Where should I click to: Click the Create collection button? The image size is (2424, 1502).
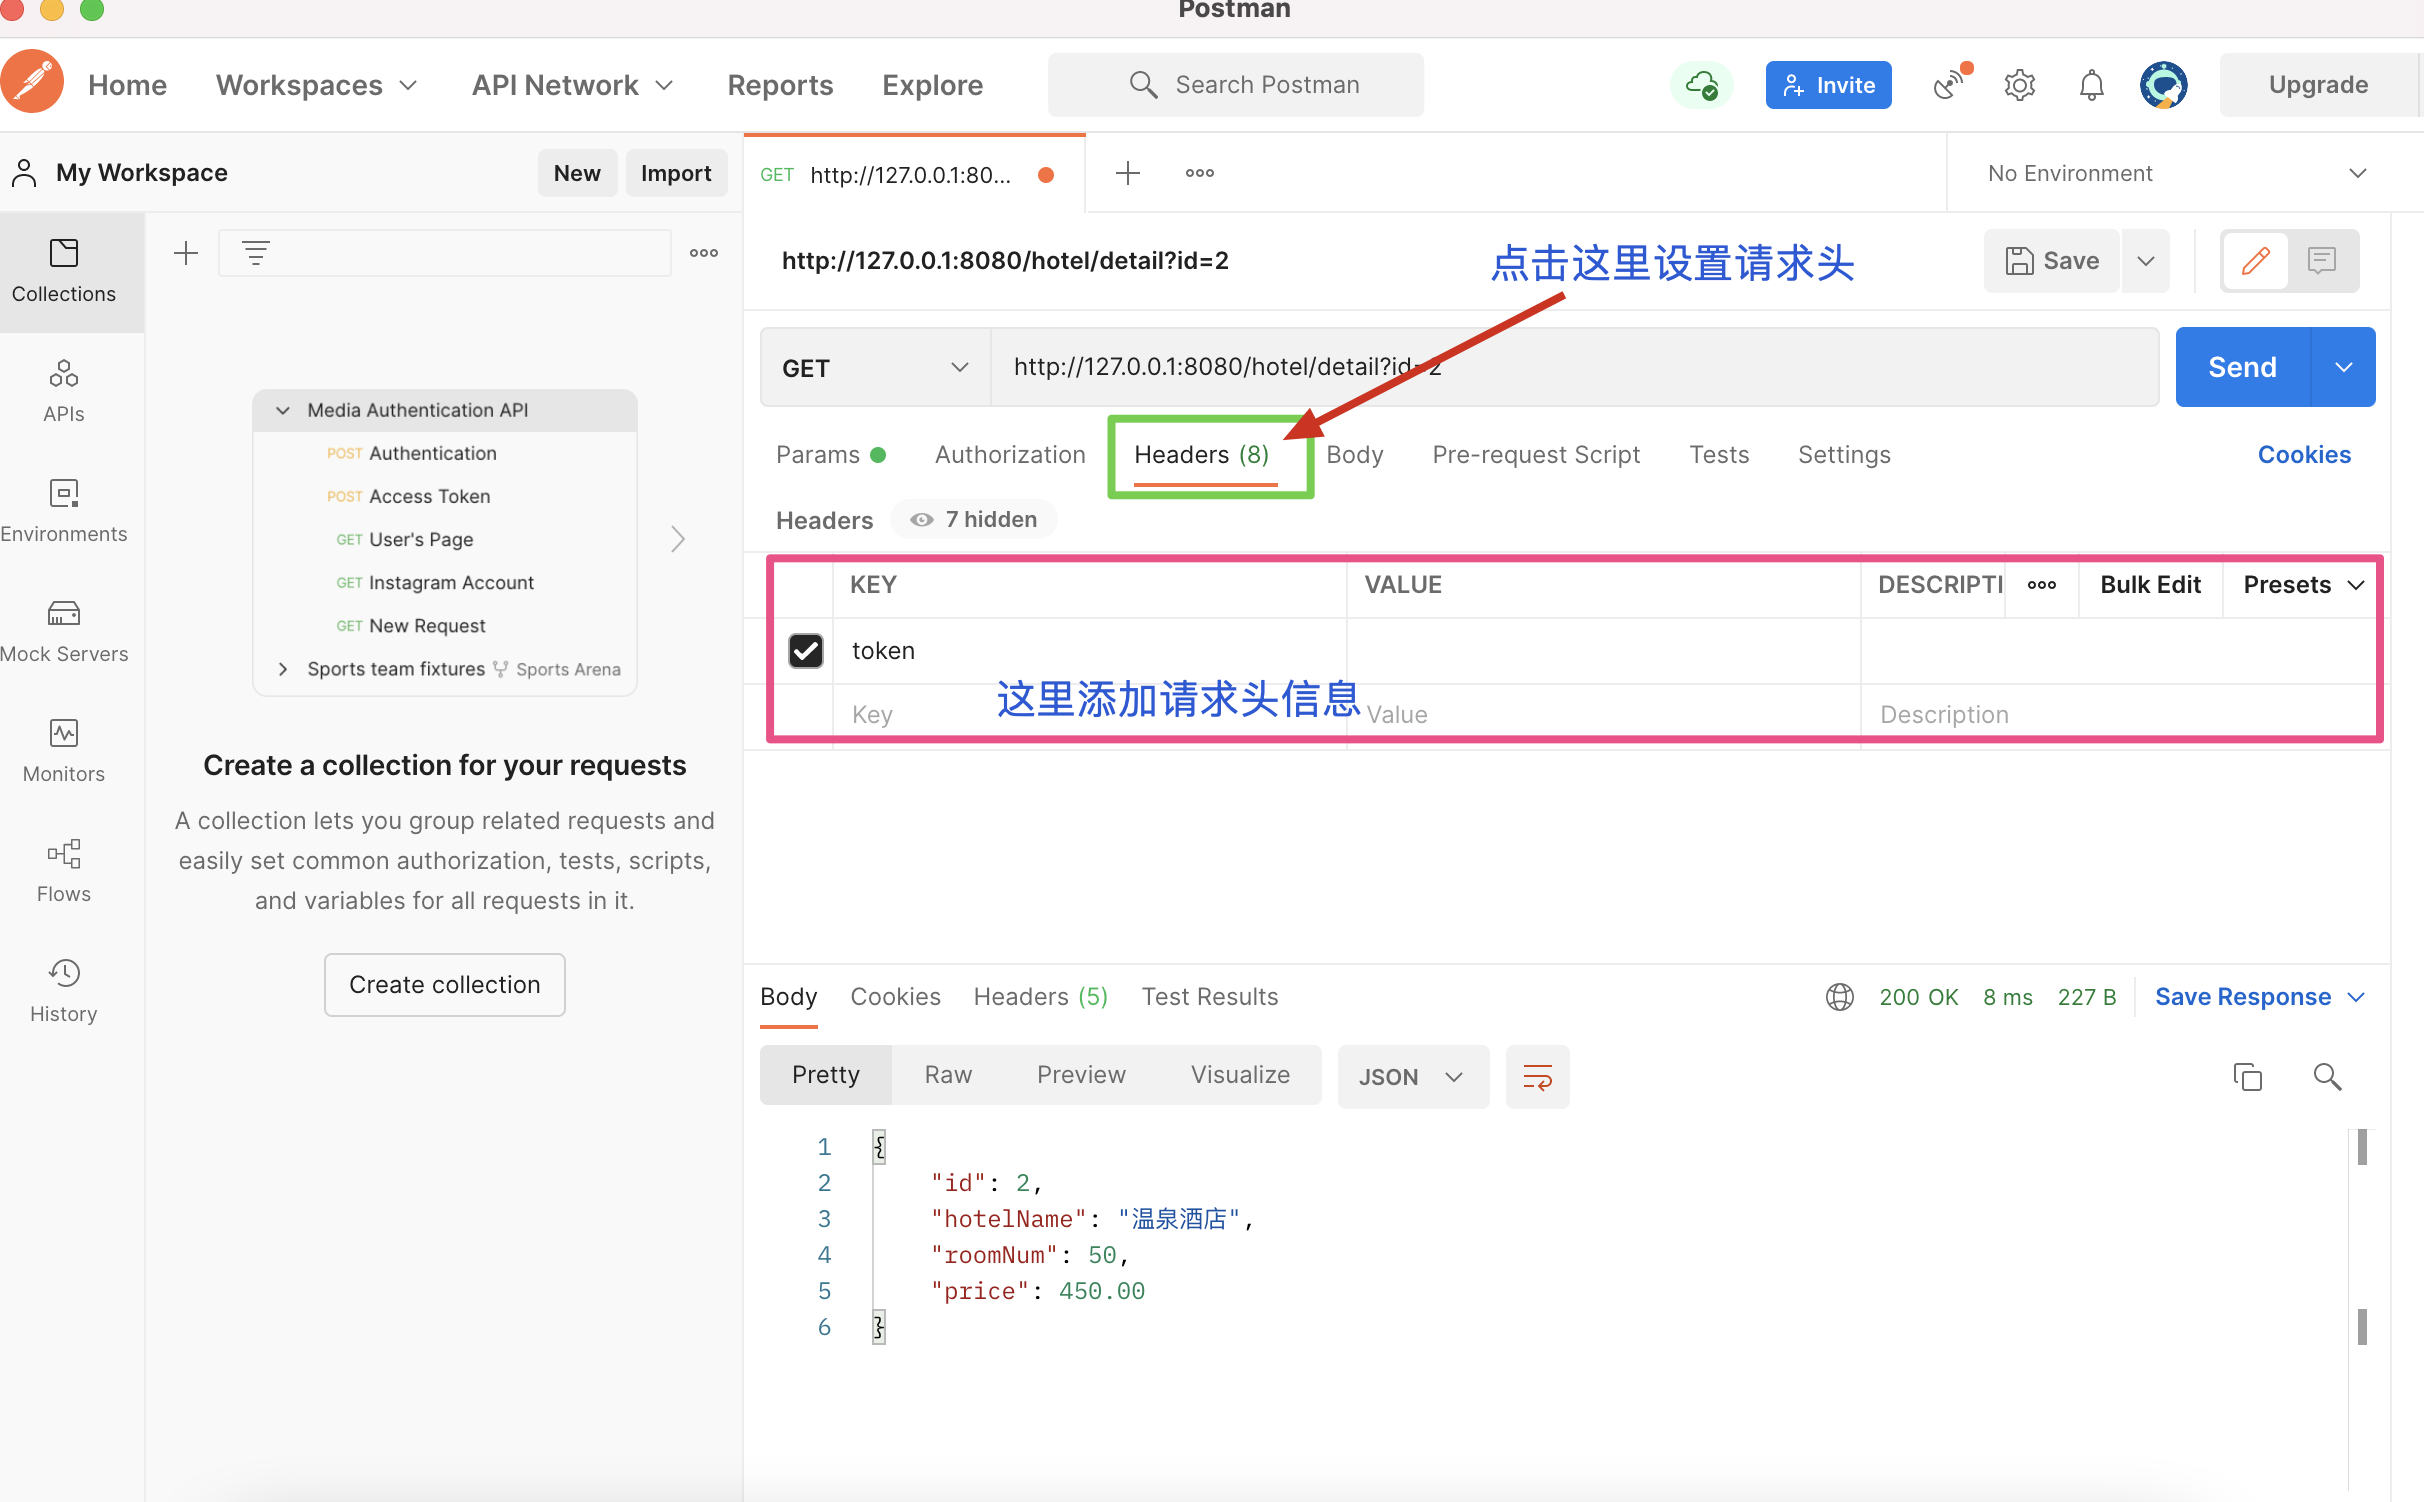point(445,985)
